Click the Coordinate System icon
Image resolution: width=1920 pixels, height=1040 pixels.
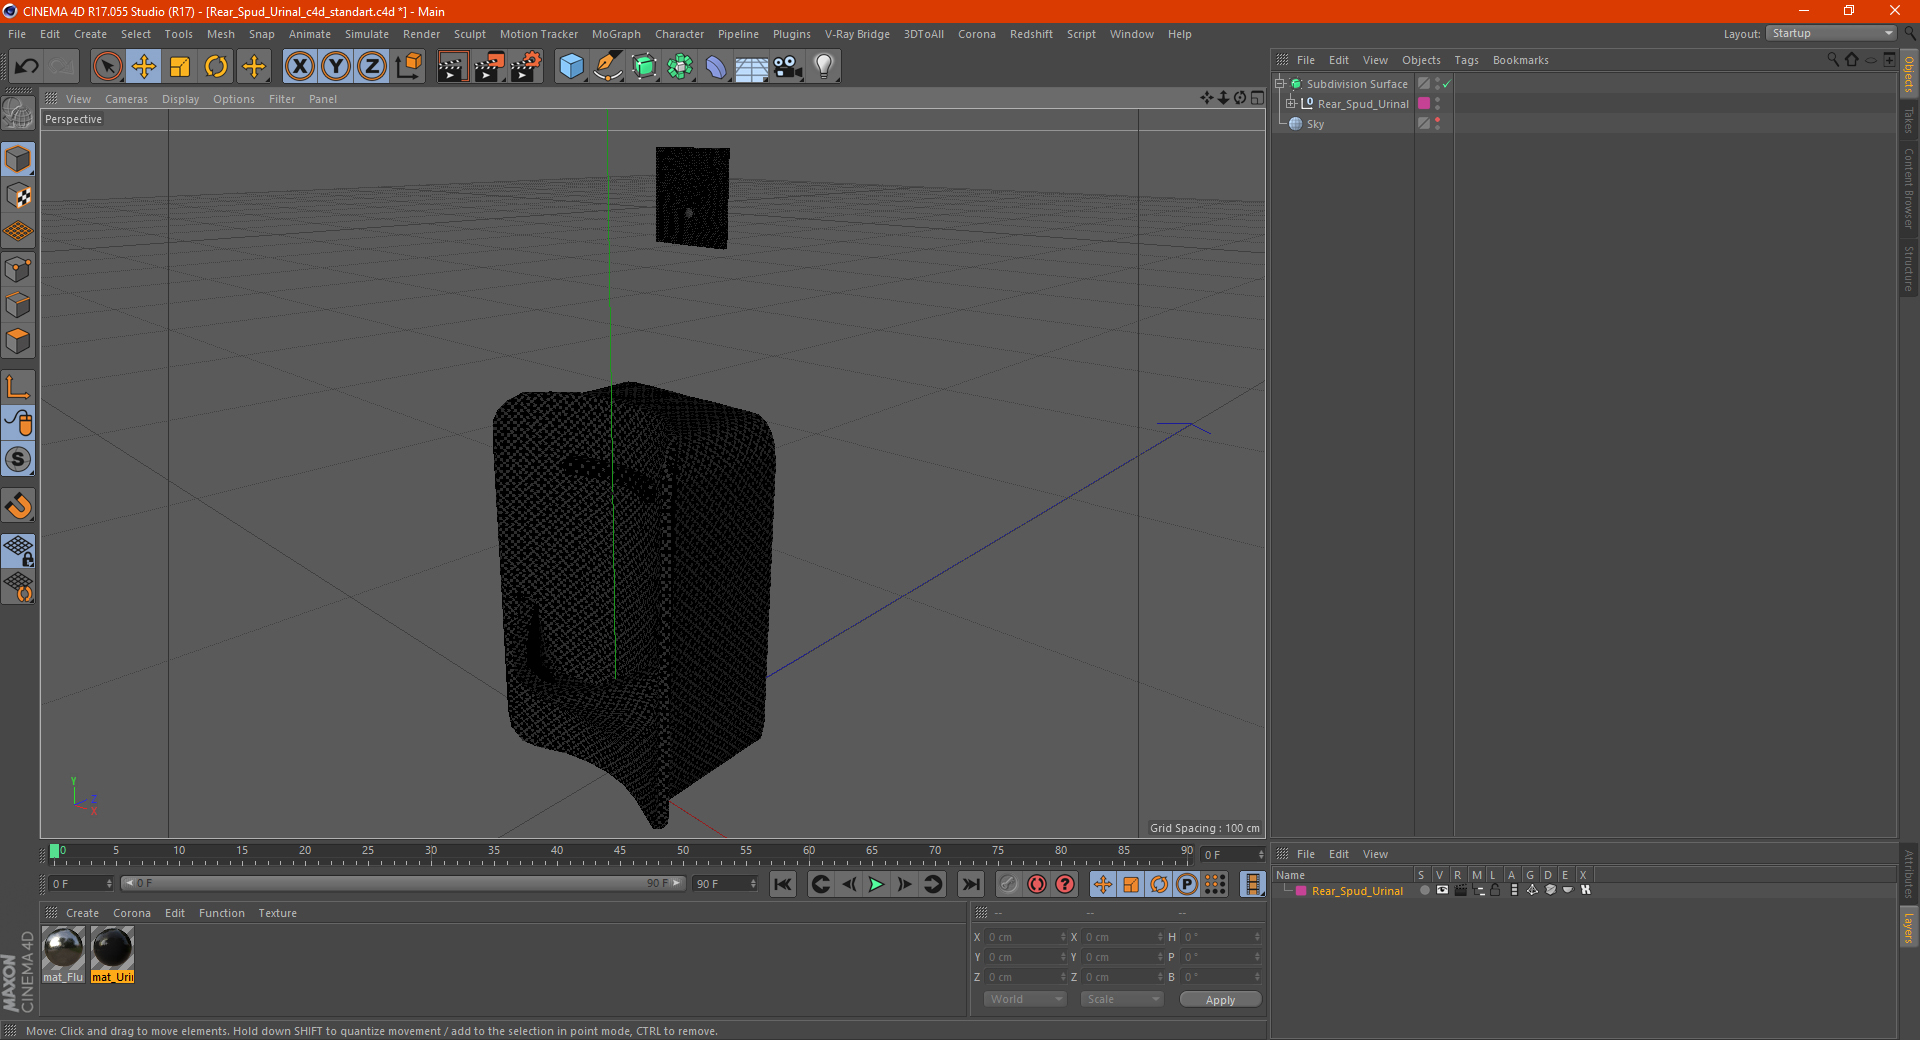[408, 67]
